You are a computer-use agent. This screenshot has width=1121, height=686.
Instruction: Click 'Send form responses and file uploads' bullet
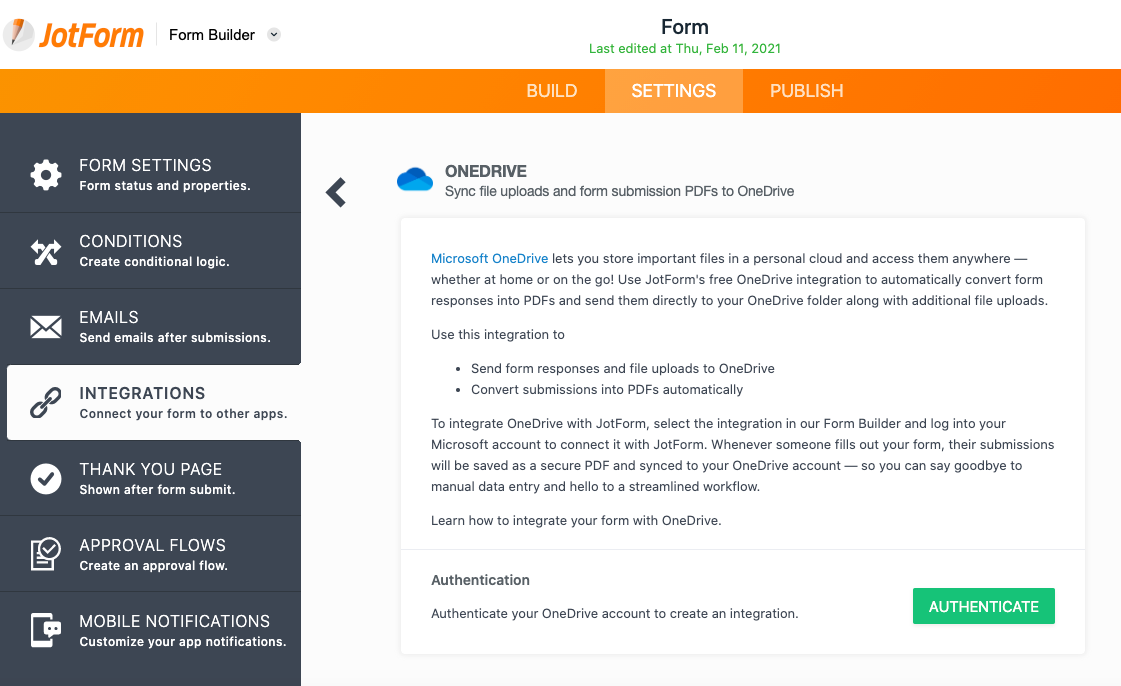point(623,369)
